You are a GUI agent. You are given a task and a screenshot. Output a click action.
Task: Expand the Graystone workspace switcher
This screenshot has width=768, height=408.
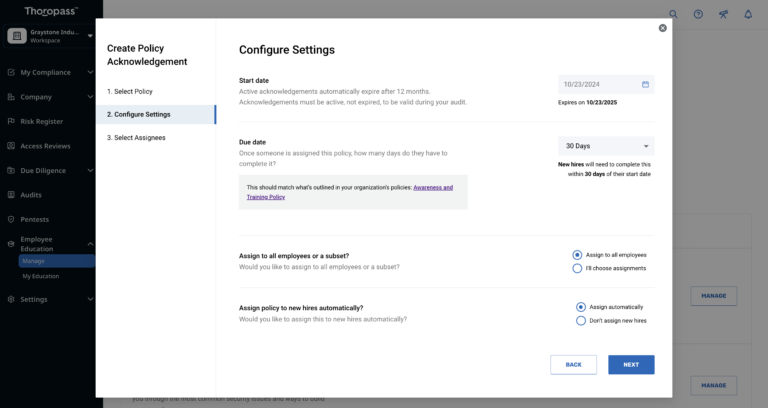tap(88, 36)
